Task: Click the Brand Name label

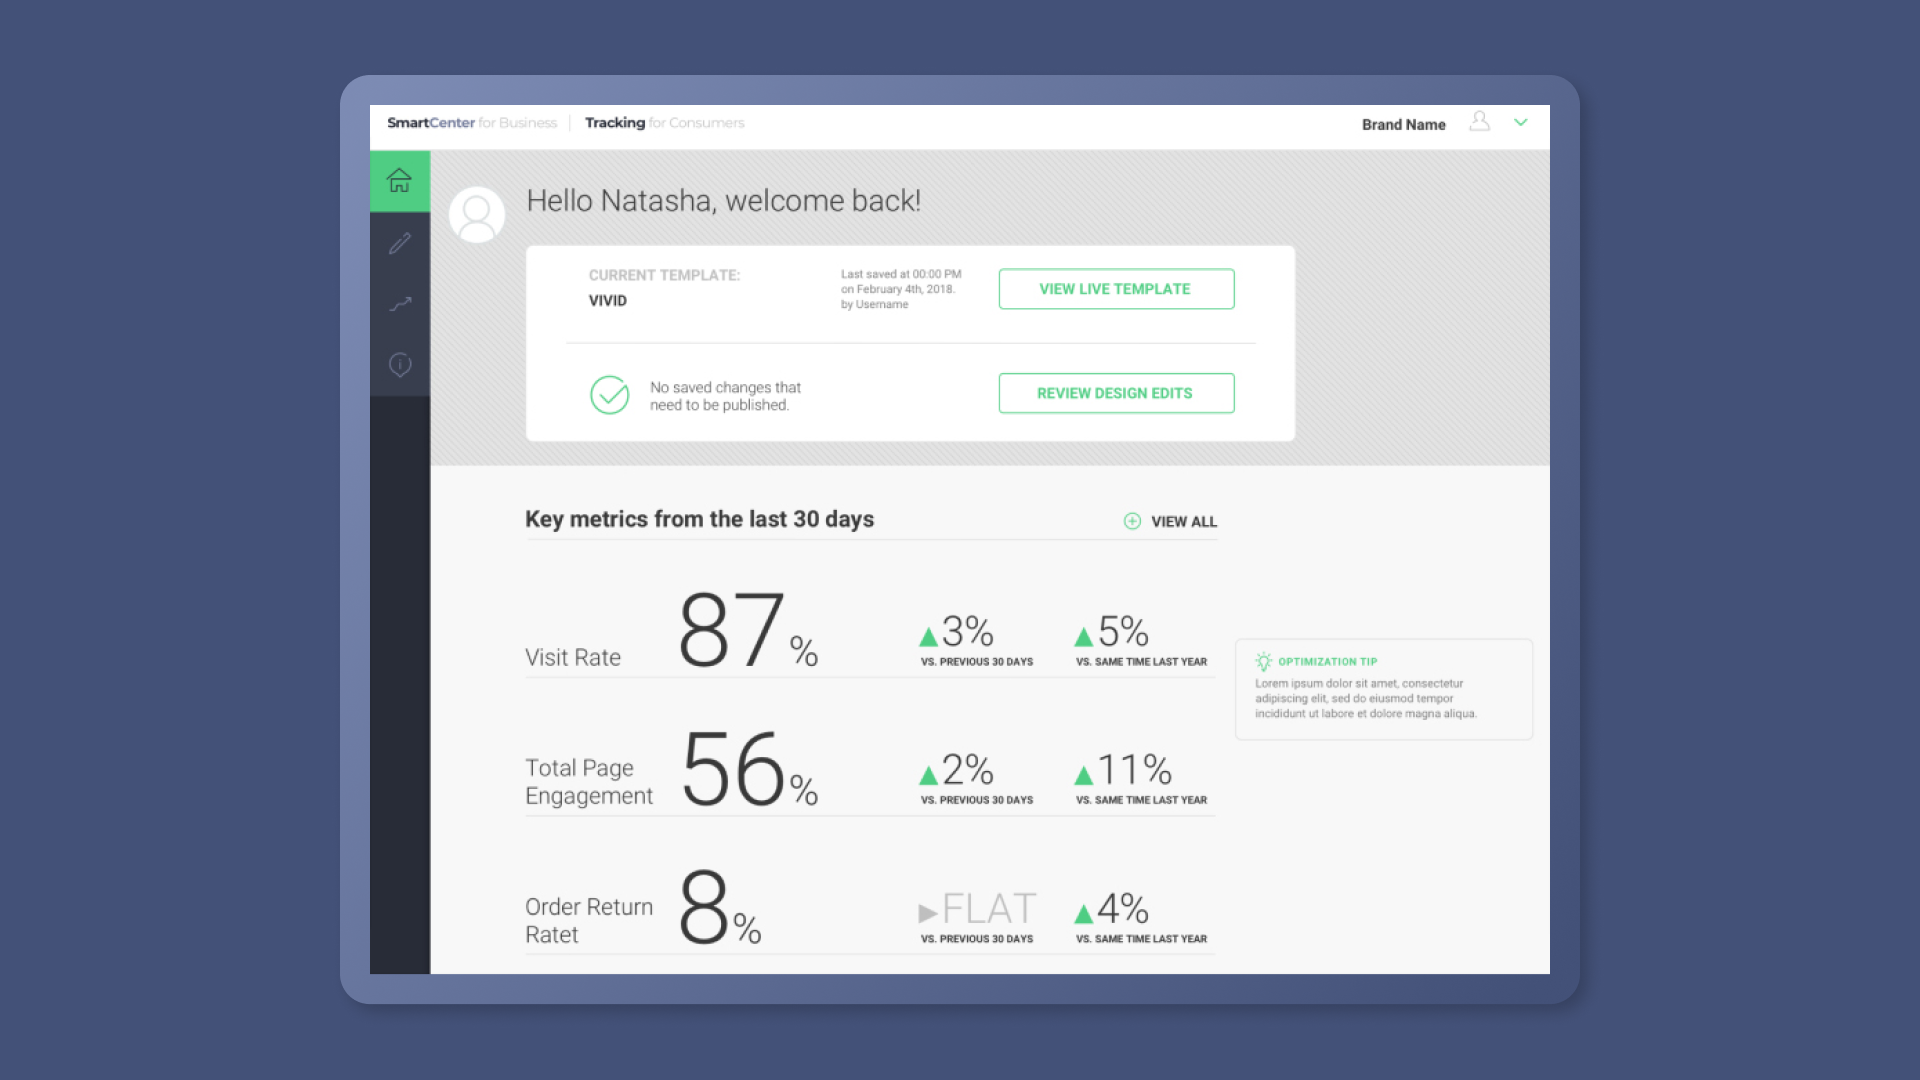Action: point(1403,125)
